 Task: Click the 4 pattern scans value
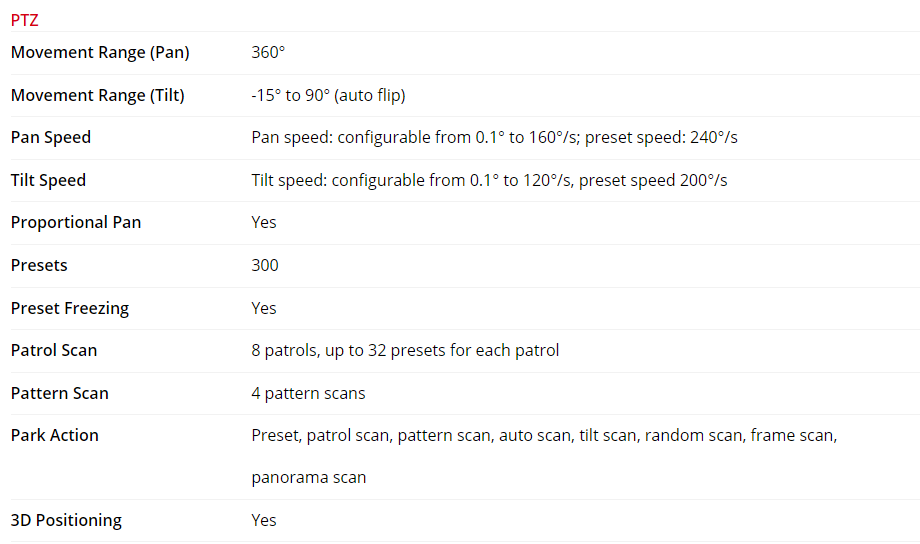pos(308,394)
